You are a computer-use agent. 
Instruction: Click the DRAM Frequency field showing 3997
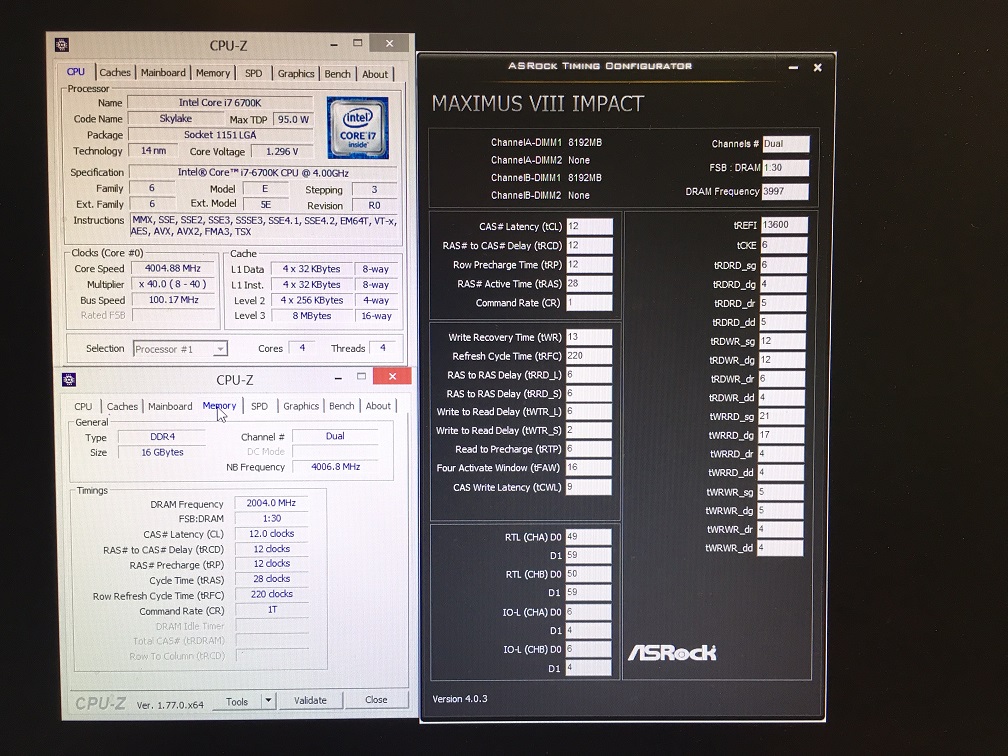coord(785,192)
